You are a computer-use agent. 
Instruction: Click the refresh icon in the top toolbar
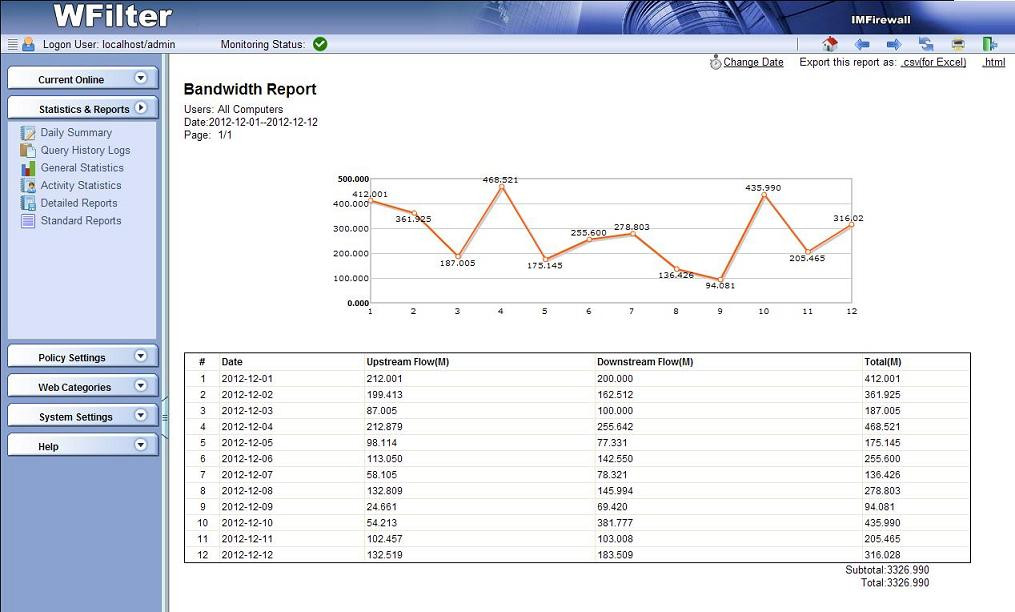926,44
